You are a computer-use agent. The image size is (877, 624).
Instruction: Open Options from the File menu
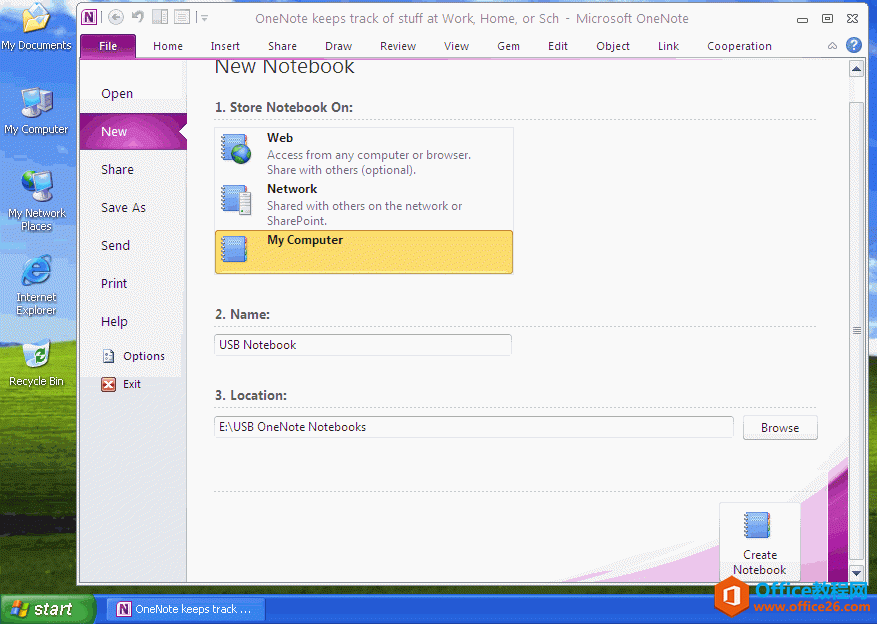tap(143, 355)
